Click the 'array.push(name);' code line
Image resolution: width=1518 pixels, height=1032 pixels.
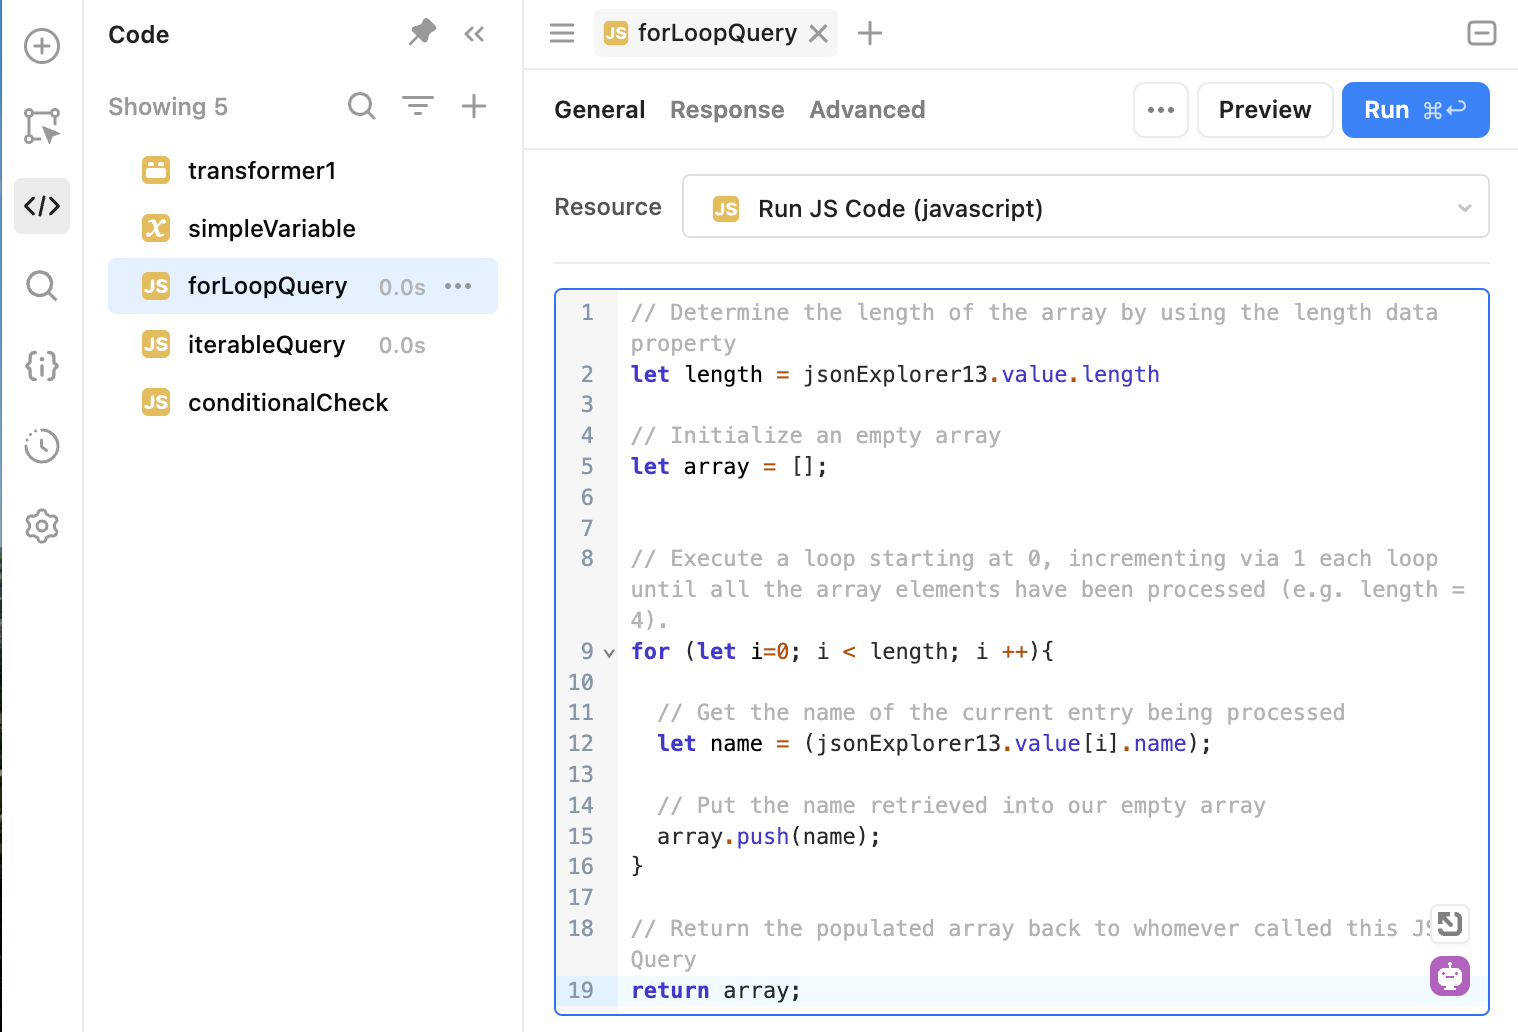point(768,837)
